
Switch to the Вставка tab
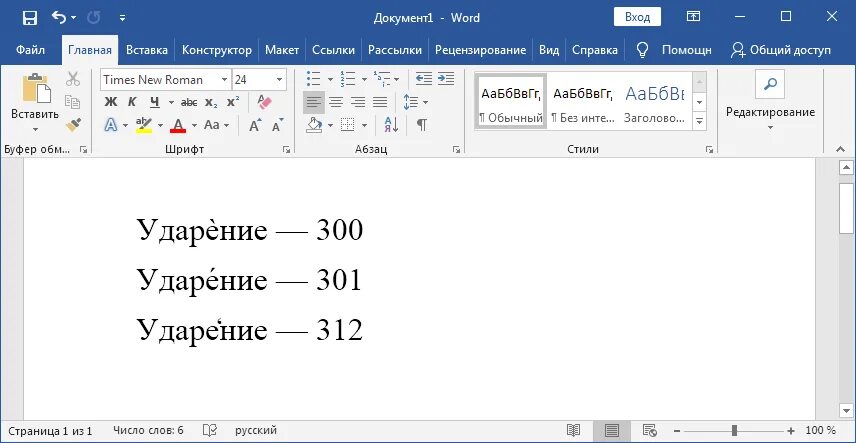click(x=146, y=50)
